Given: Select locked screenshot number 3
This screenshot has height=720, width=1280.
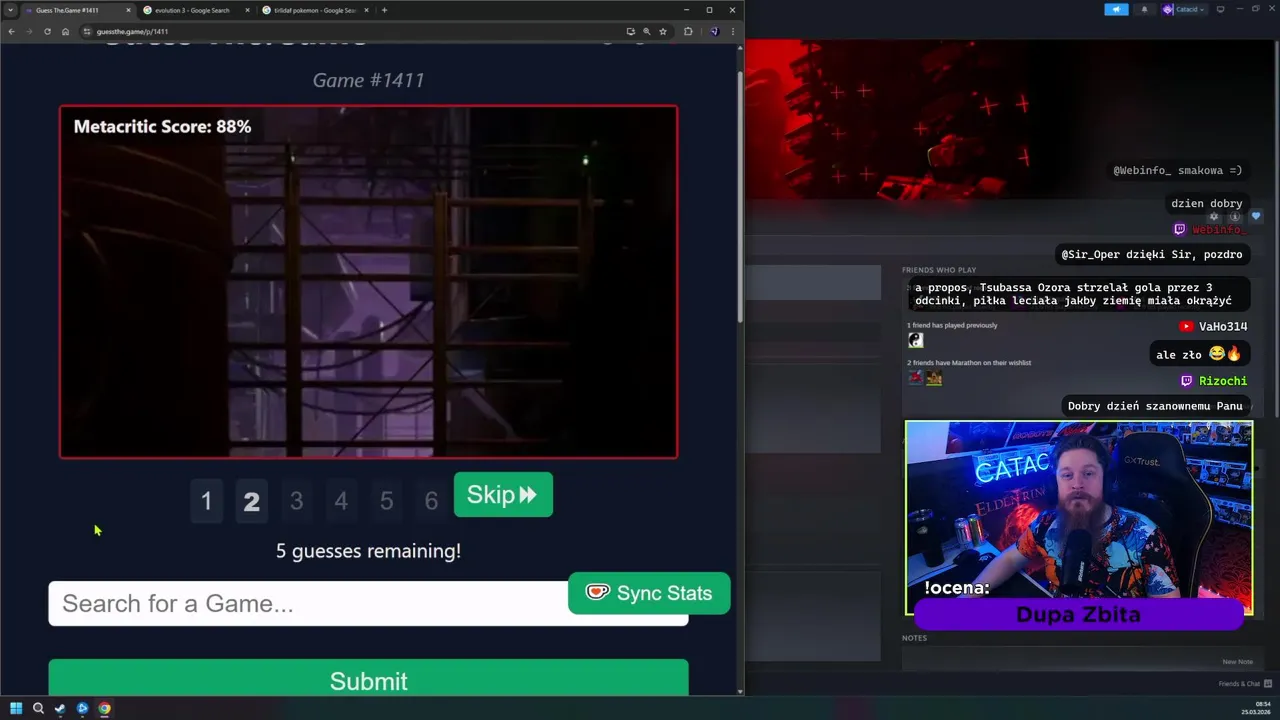Looking at the screenshot, I should coord(296,500).
